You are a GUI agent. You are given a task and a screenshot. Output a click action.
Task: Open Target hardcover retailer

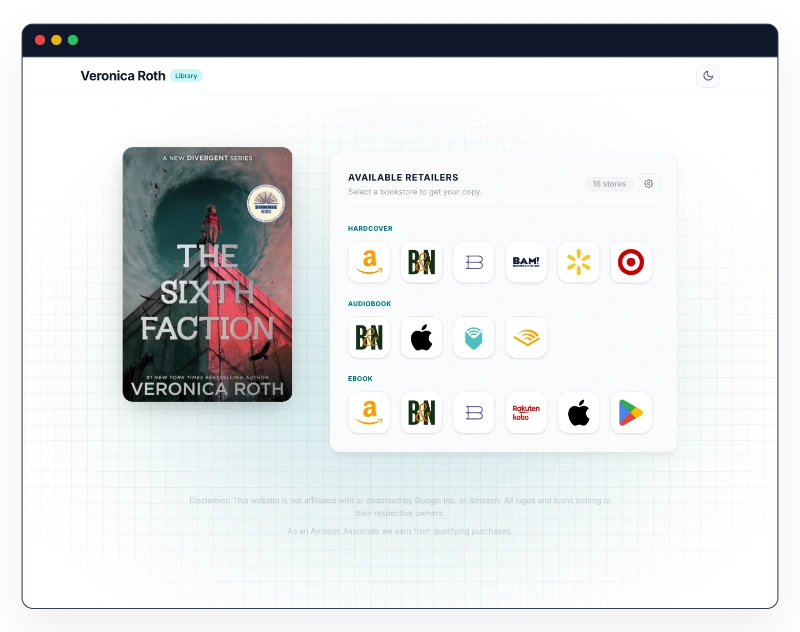click(x=631, y=262)
